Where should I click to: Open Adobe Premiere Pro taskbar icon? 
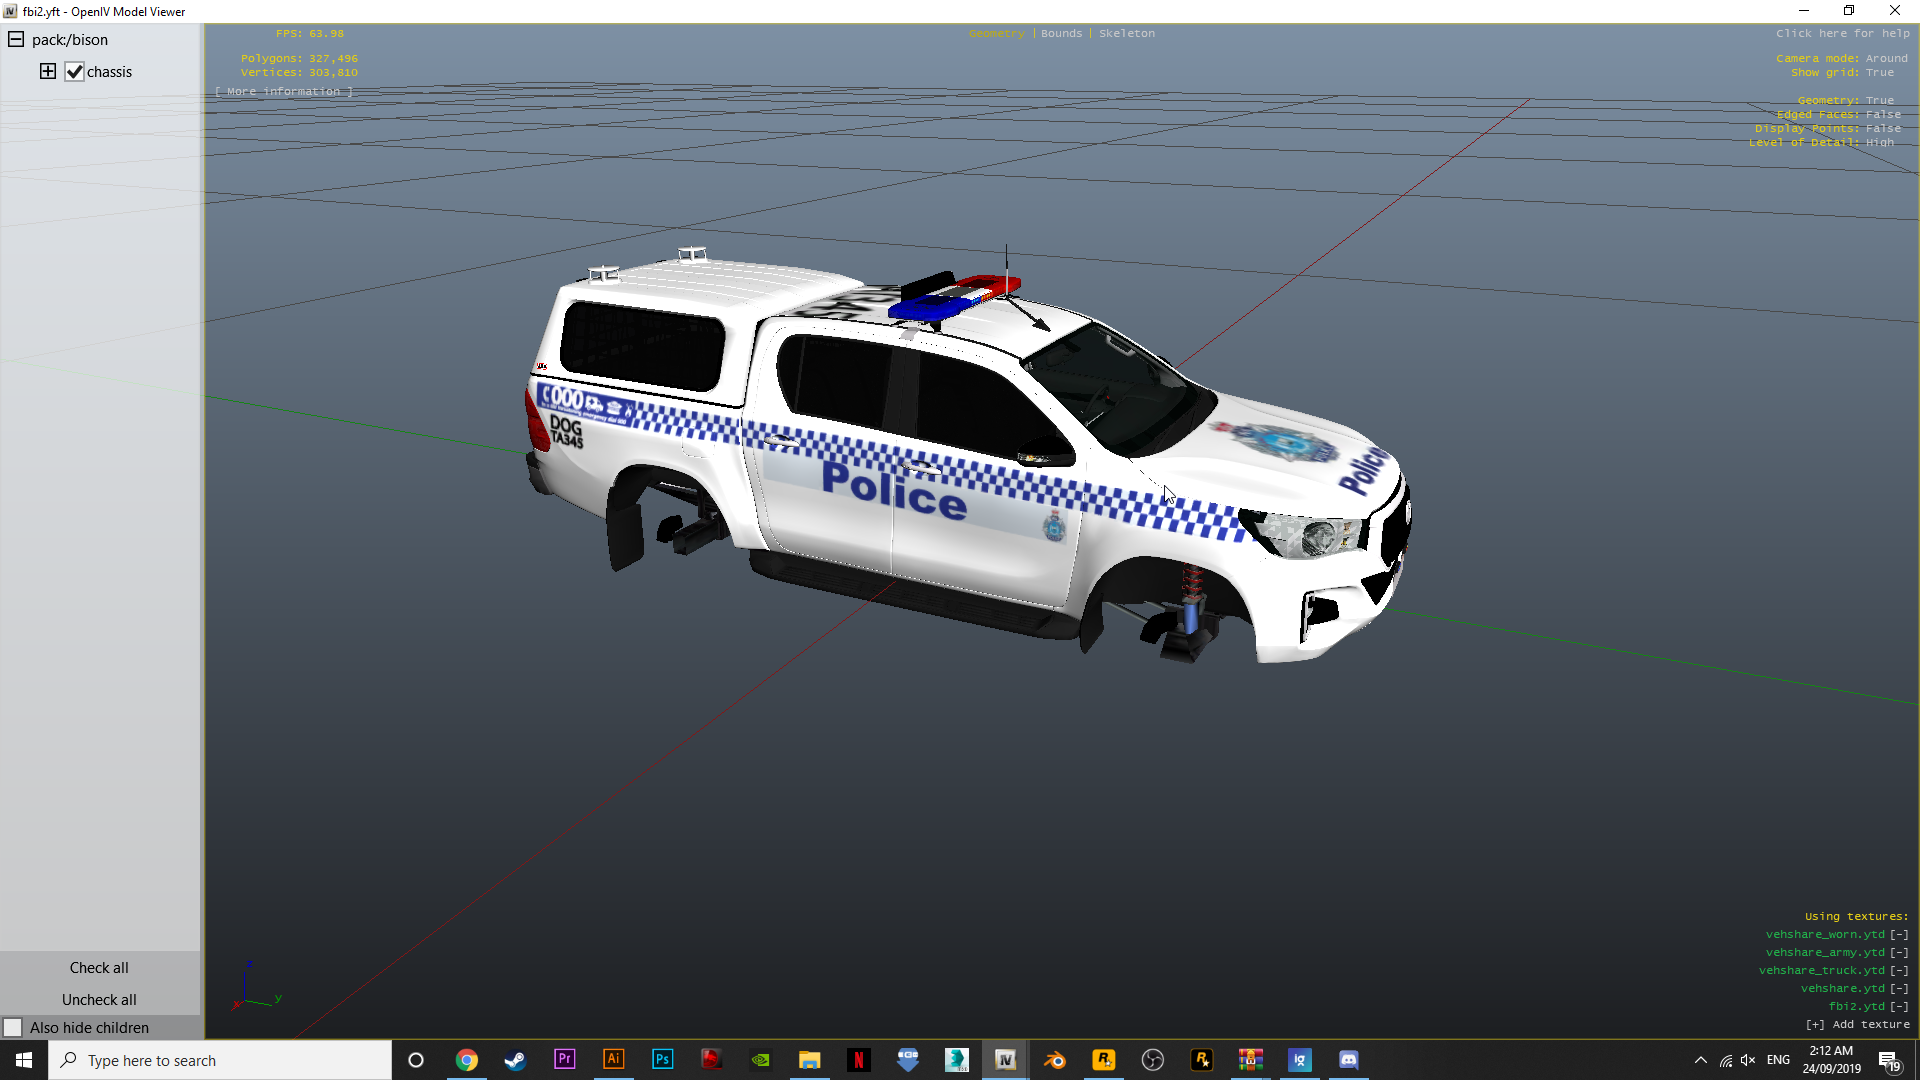click(564, 1060)
